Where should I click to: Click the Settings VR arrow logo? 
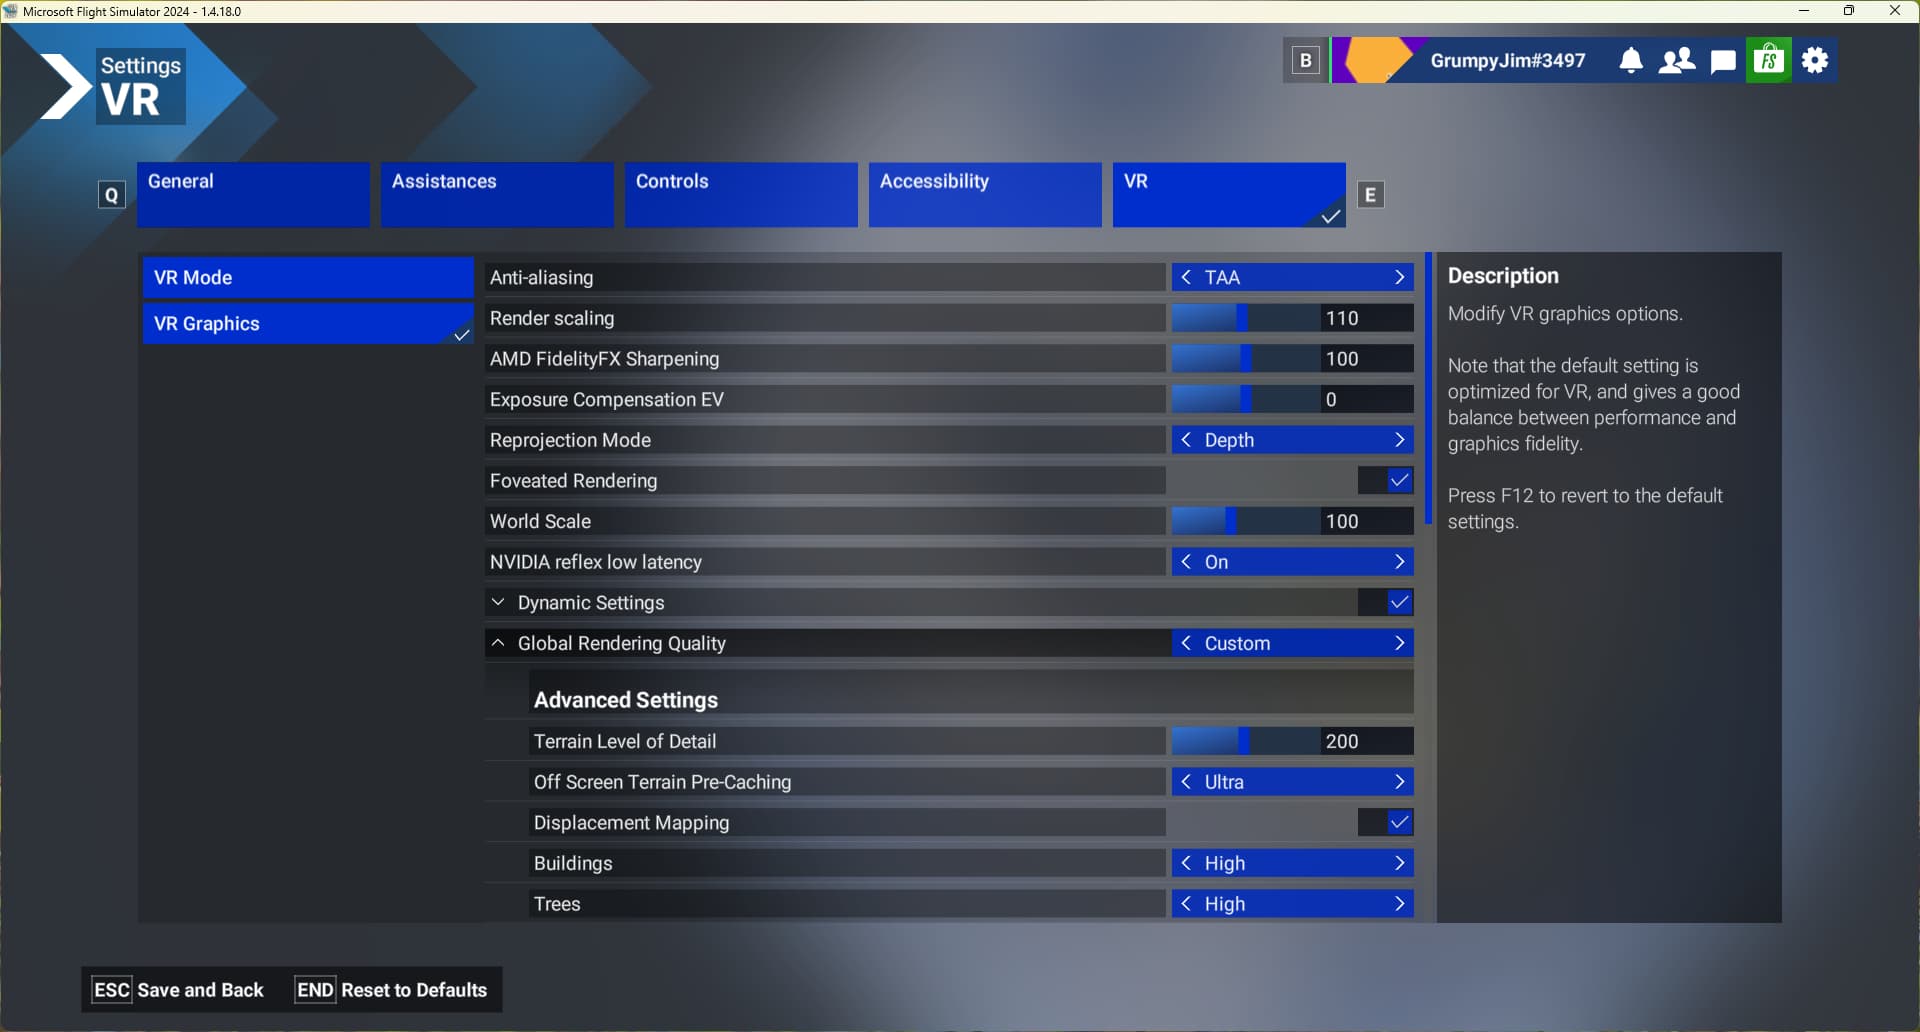(66, 87)
